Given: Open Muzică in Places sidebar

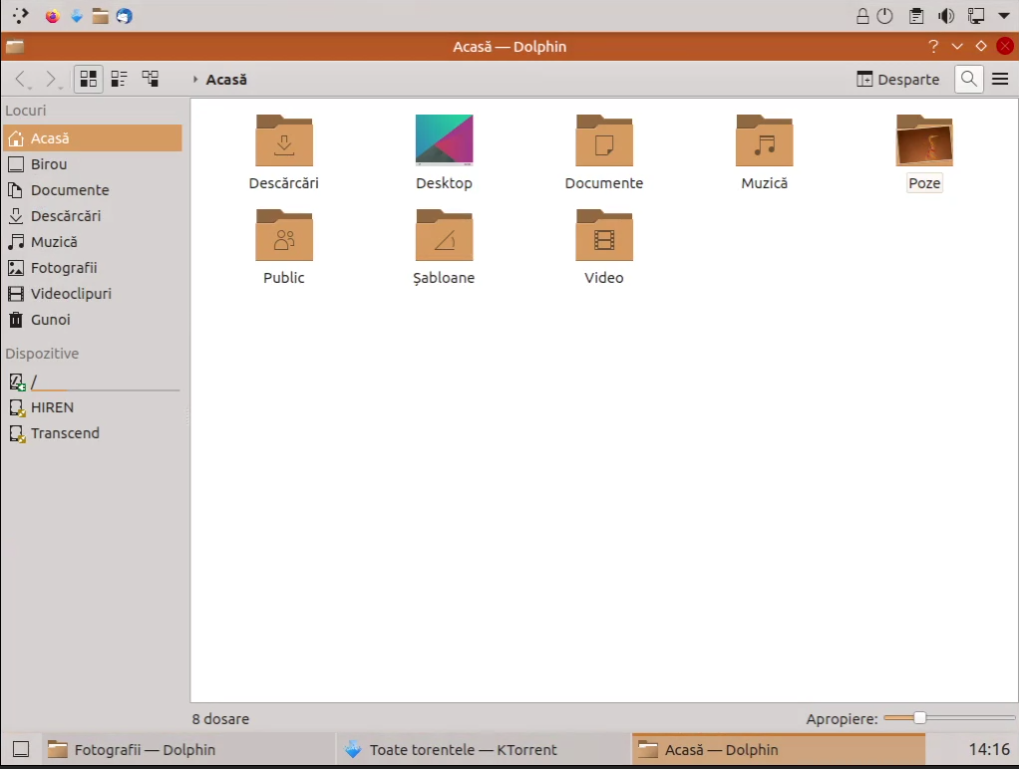Looking at the screenshot, I should (93, 242).
